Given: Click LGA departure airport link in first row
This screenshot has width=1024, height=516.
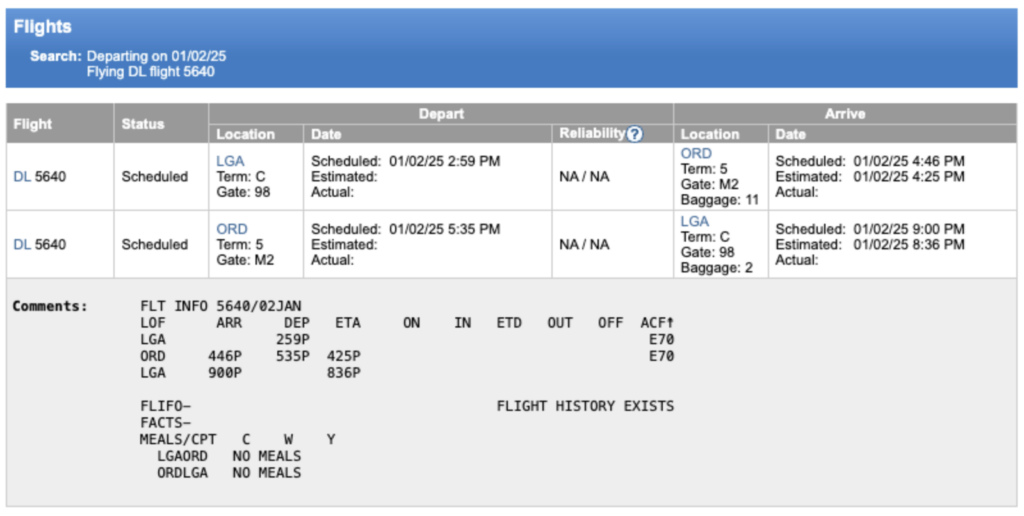Looking at the screenshot, I should click(x=230, y=160).
